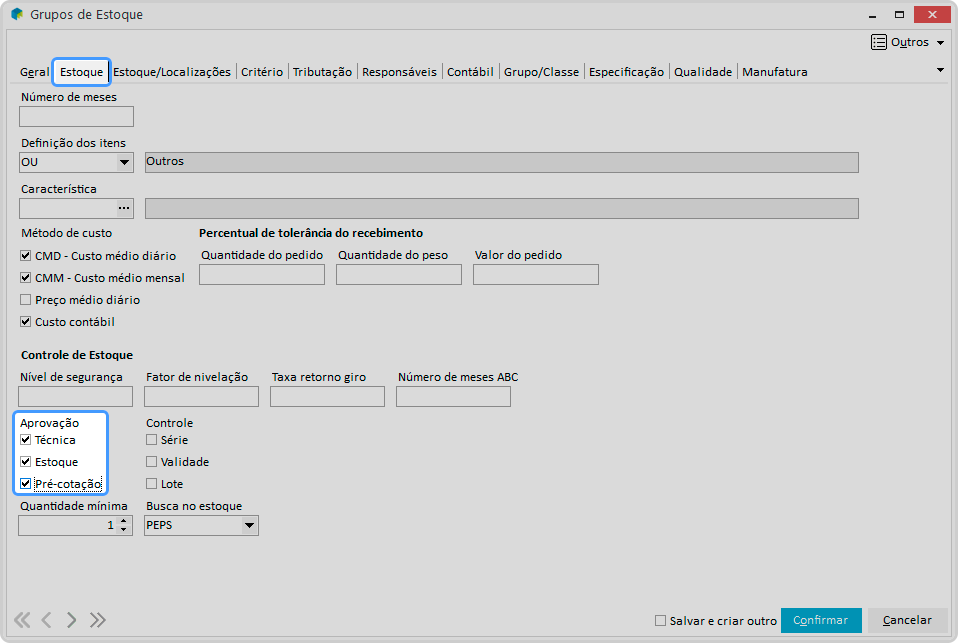Maximize the Grupos de Estoque window
Viewport: 958px width, 643px height.
coord(899,15)
